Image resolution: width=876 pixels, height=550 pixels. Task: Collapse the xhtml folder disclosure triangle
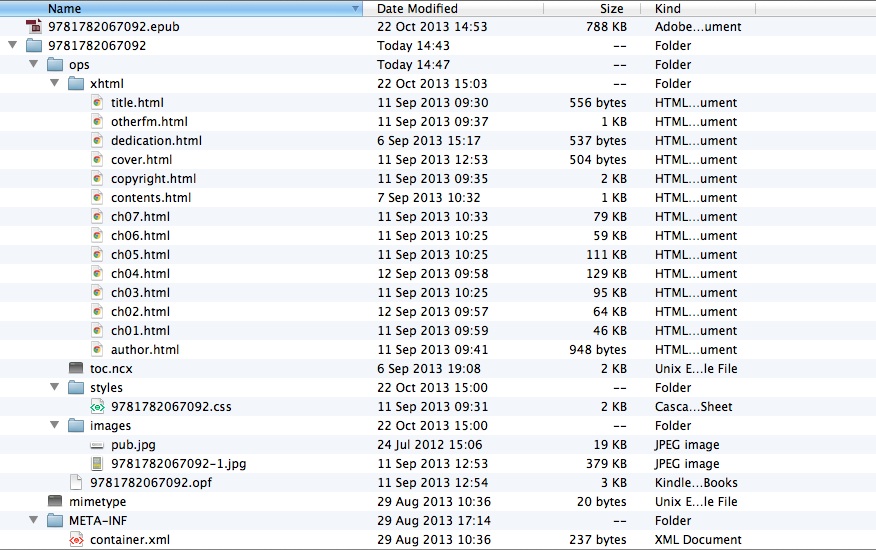pyautogui.click(x=55, y=83)
